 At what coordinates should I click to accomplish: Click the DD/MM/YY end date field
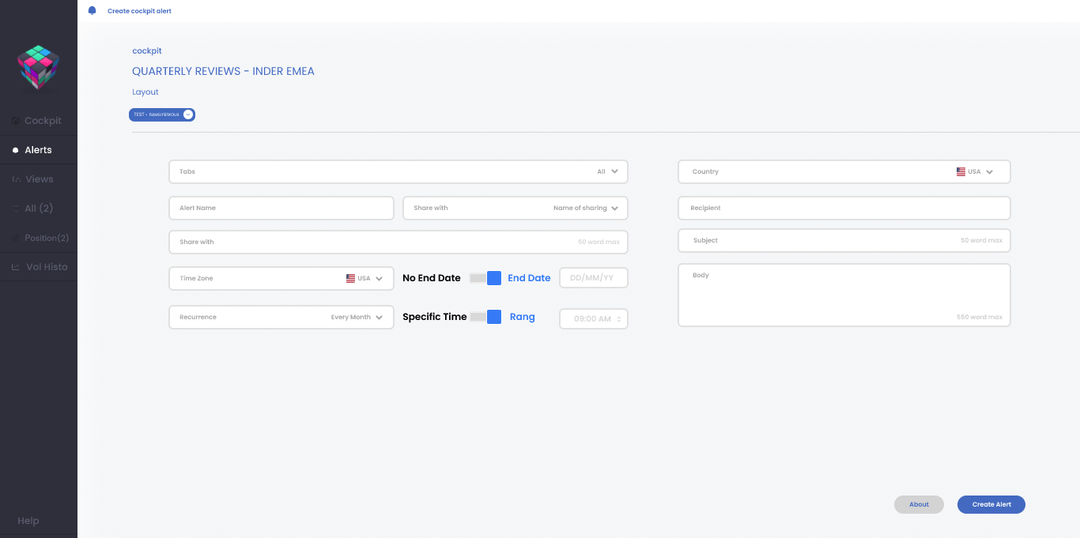594,278
